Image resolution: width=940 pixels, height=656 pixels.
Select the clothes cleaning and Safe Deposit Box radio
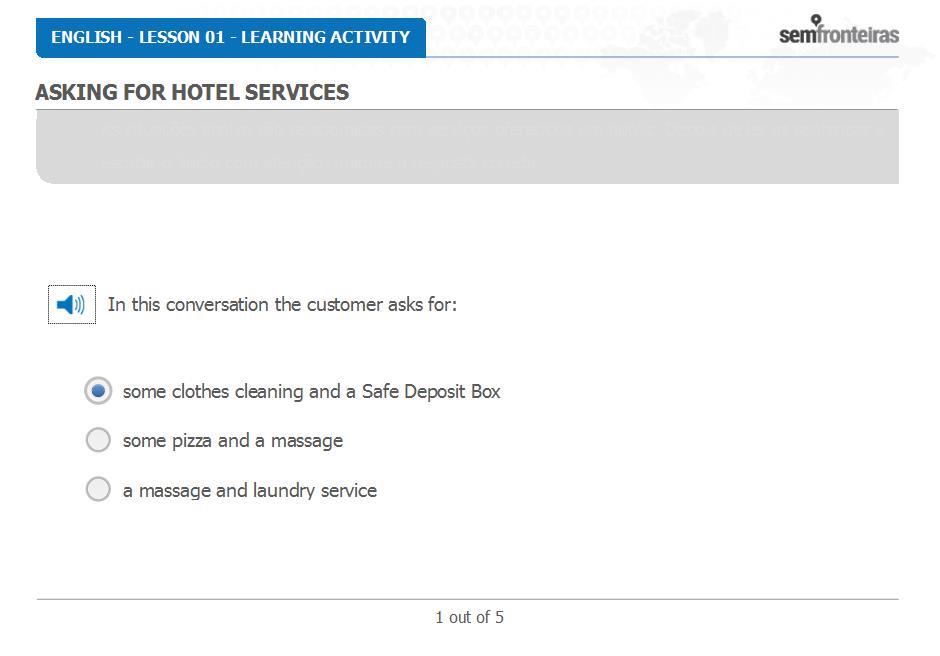pyautogui.click(x=98, y=391)
